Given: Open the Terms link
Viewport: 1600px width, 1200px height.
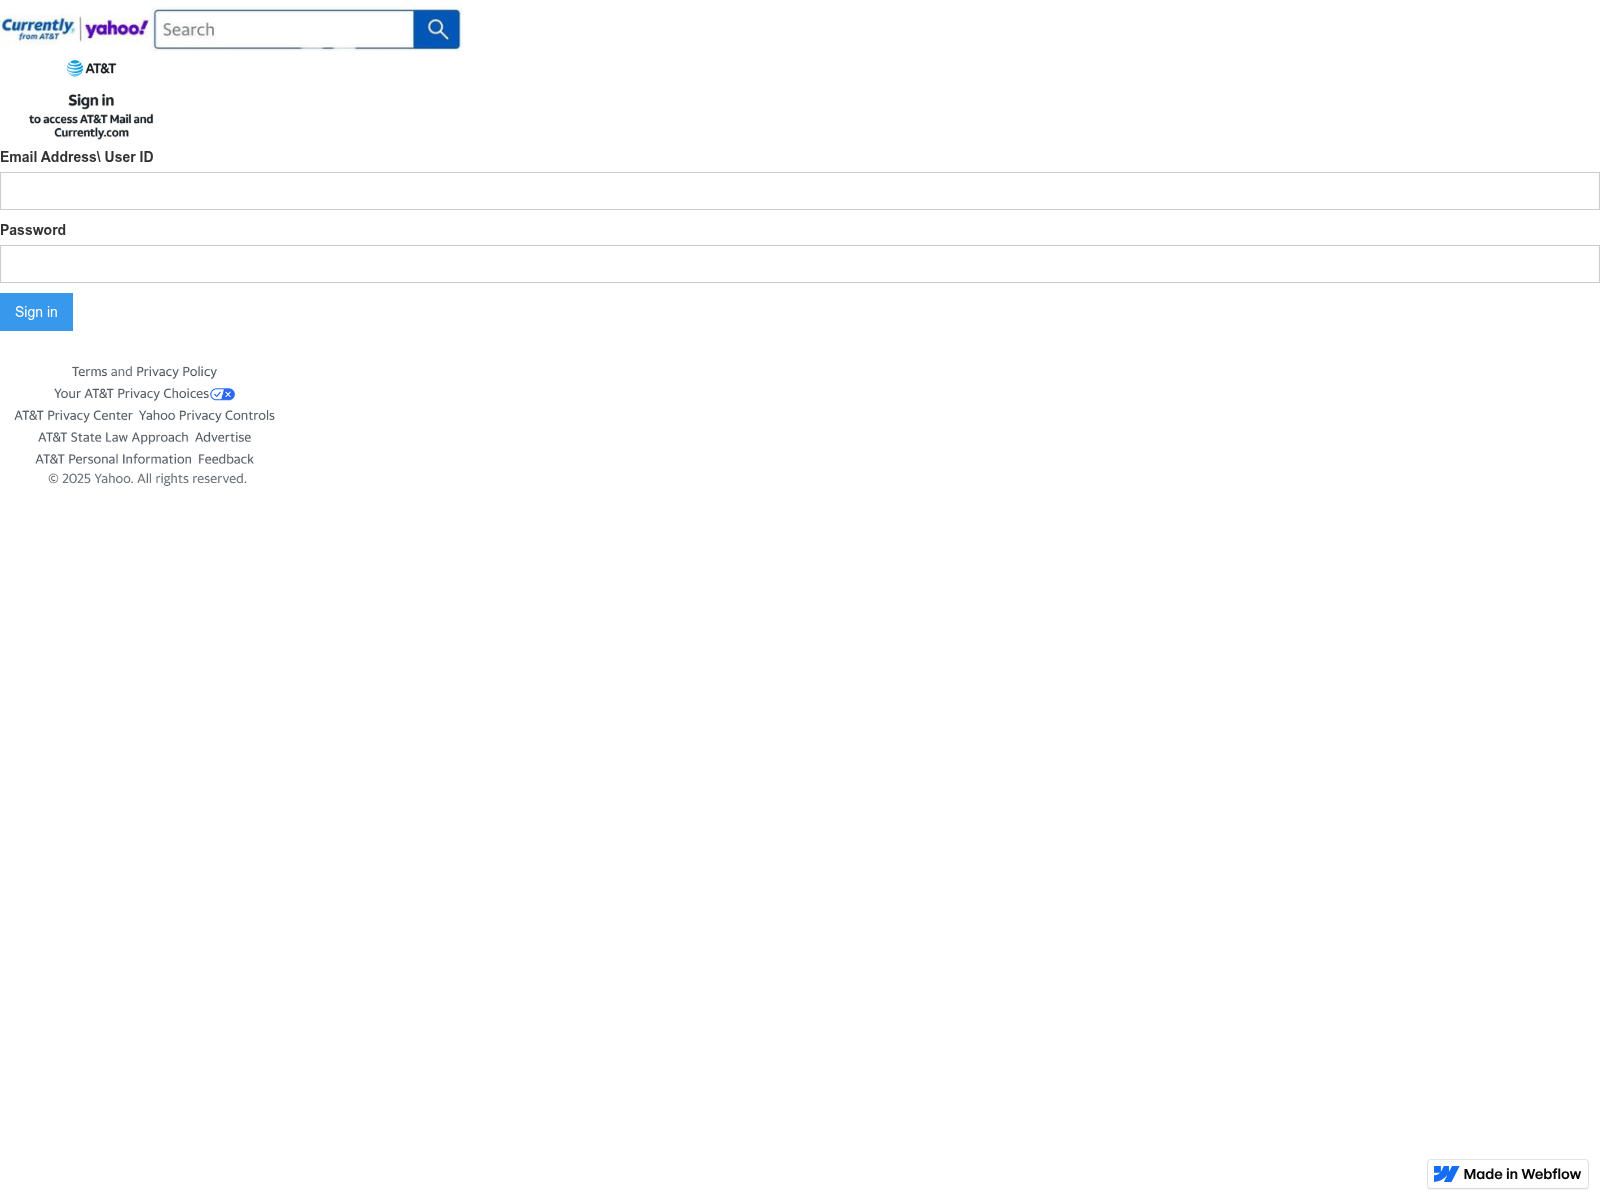Looking at the screenshot, I should (89, 372).
